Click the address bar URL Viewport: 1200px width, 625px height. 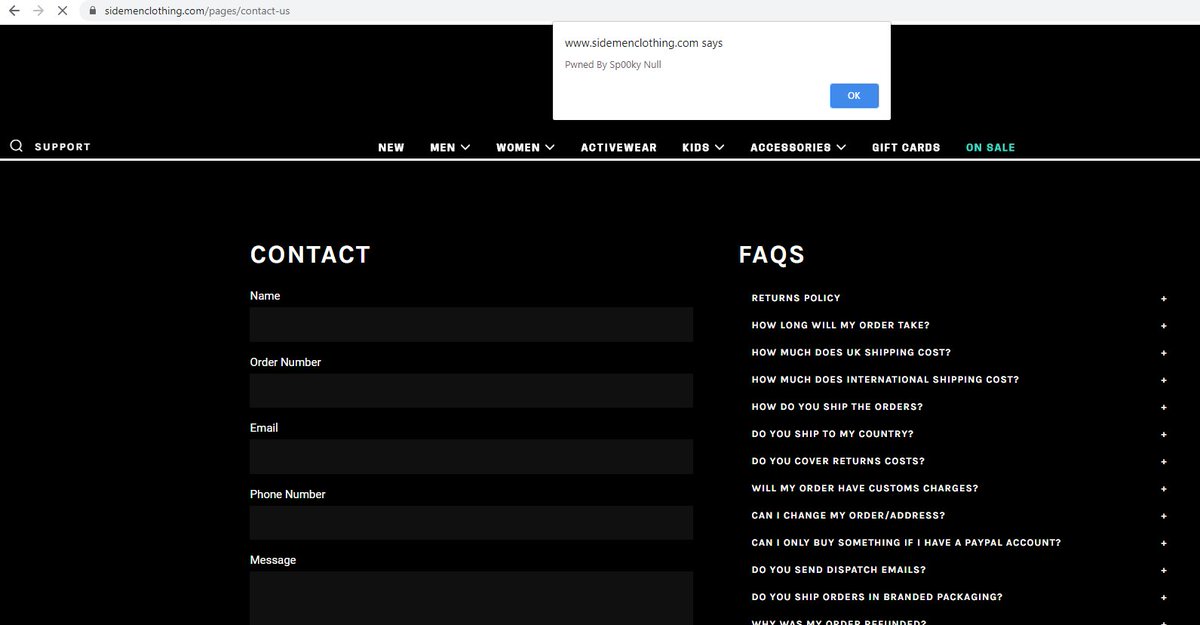click(197, 11)
